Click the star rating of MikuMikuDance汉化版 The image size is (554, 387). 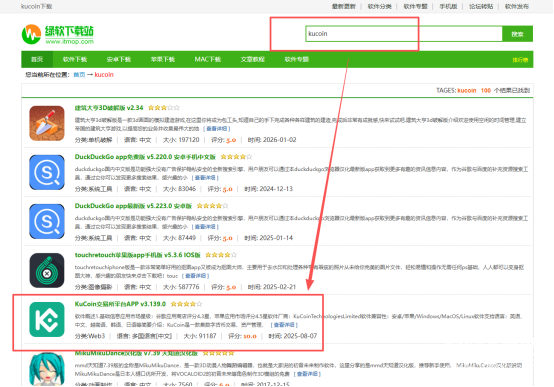click(x=218, y=353)
